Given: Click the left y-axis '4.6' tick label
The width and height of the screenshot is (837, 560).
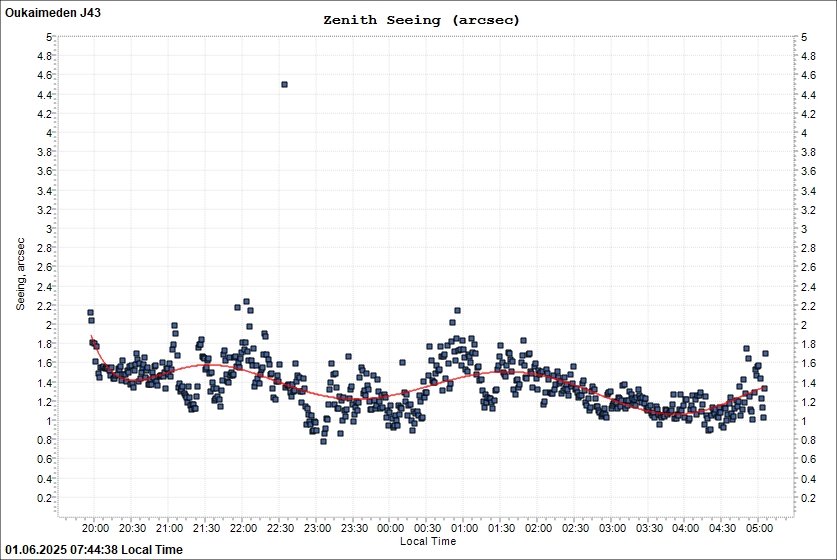Looking at the screenshot, I should 44,75.
